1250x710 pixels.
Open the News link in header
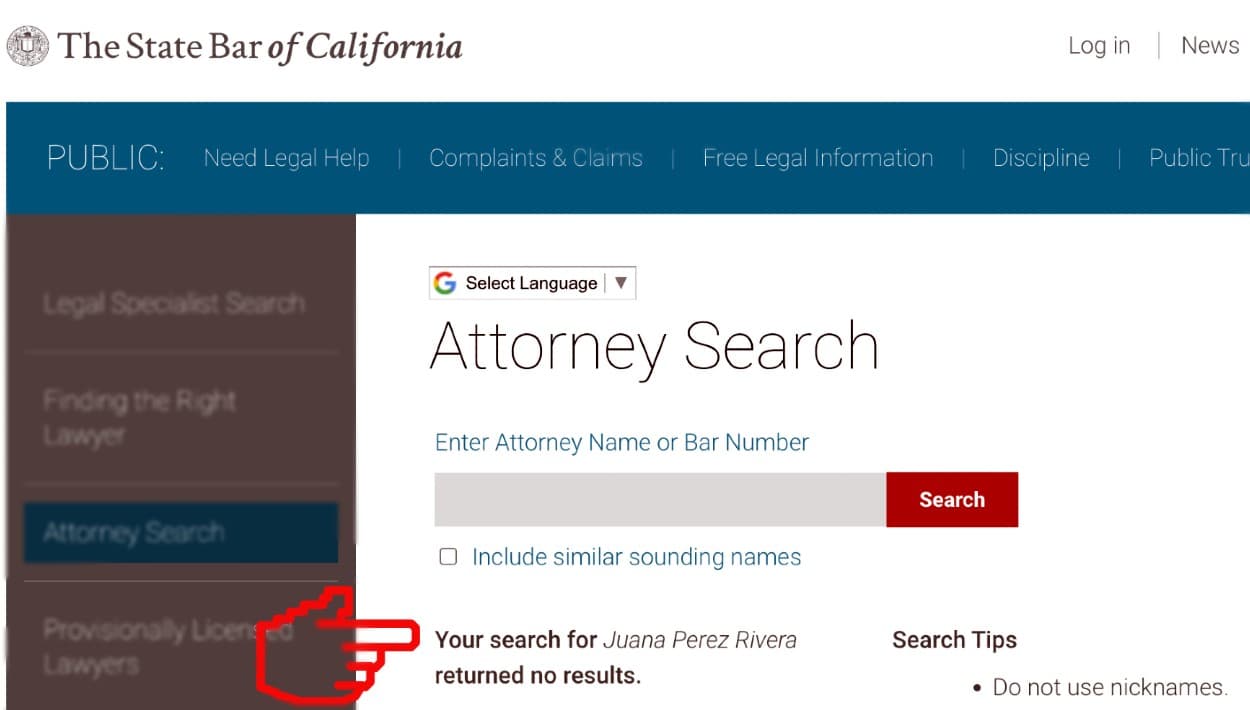pos(1209,46)
